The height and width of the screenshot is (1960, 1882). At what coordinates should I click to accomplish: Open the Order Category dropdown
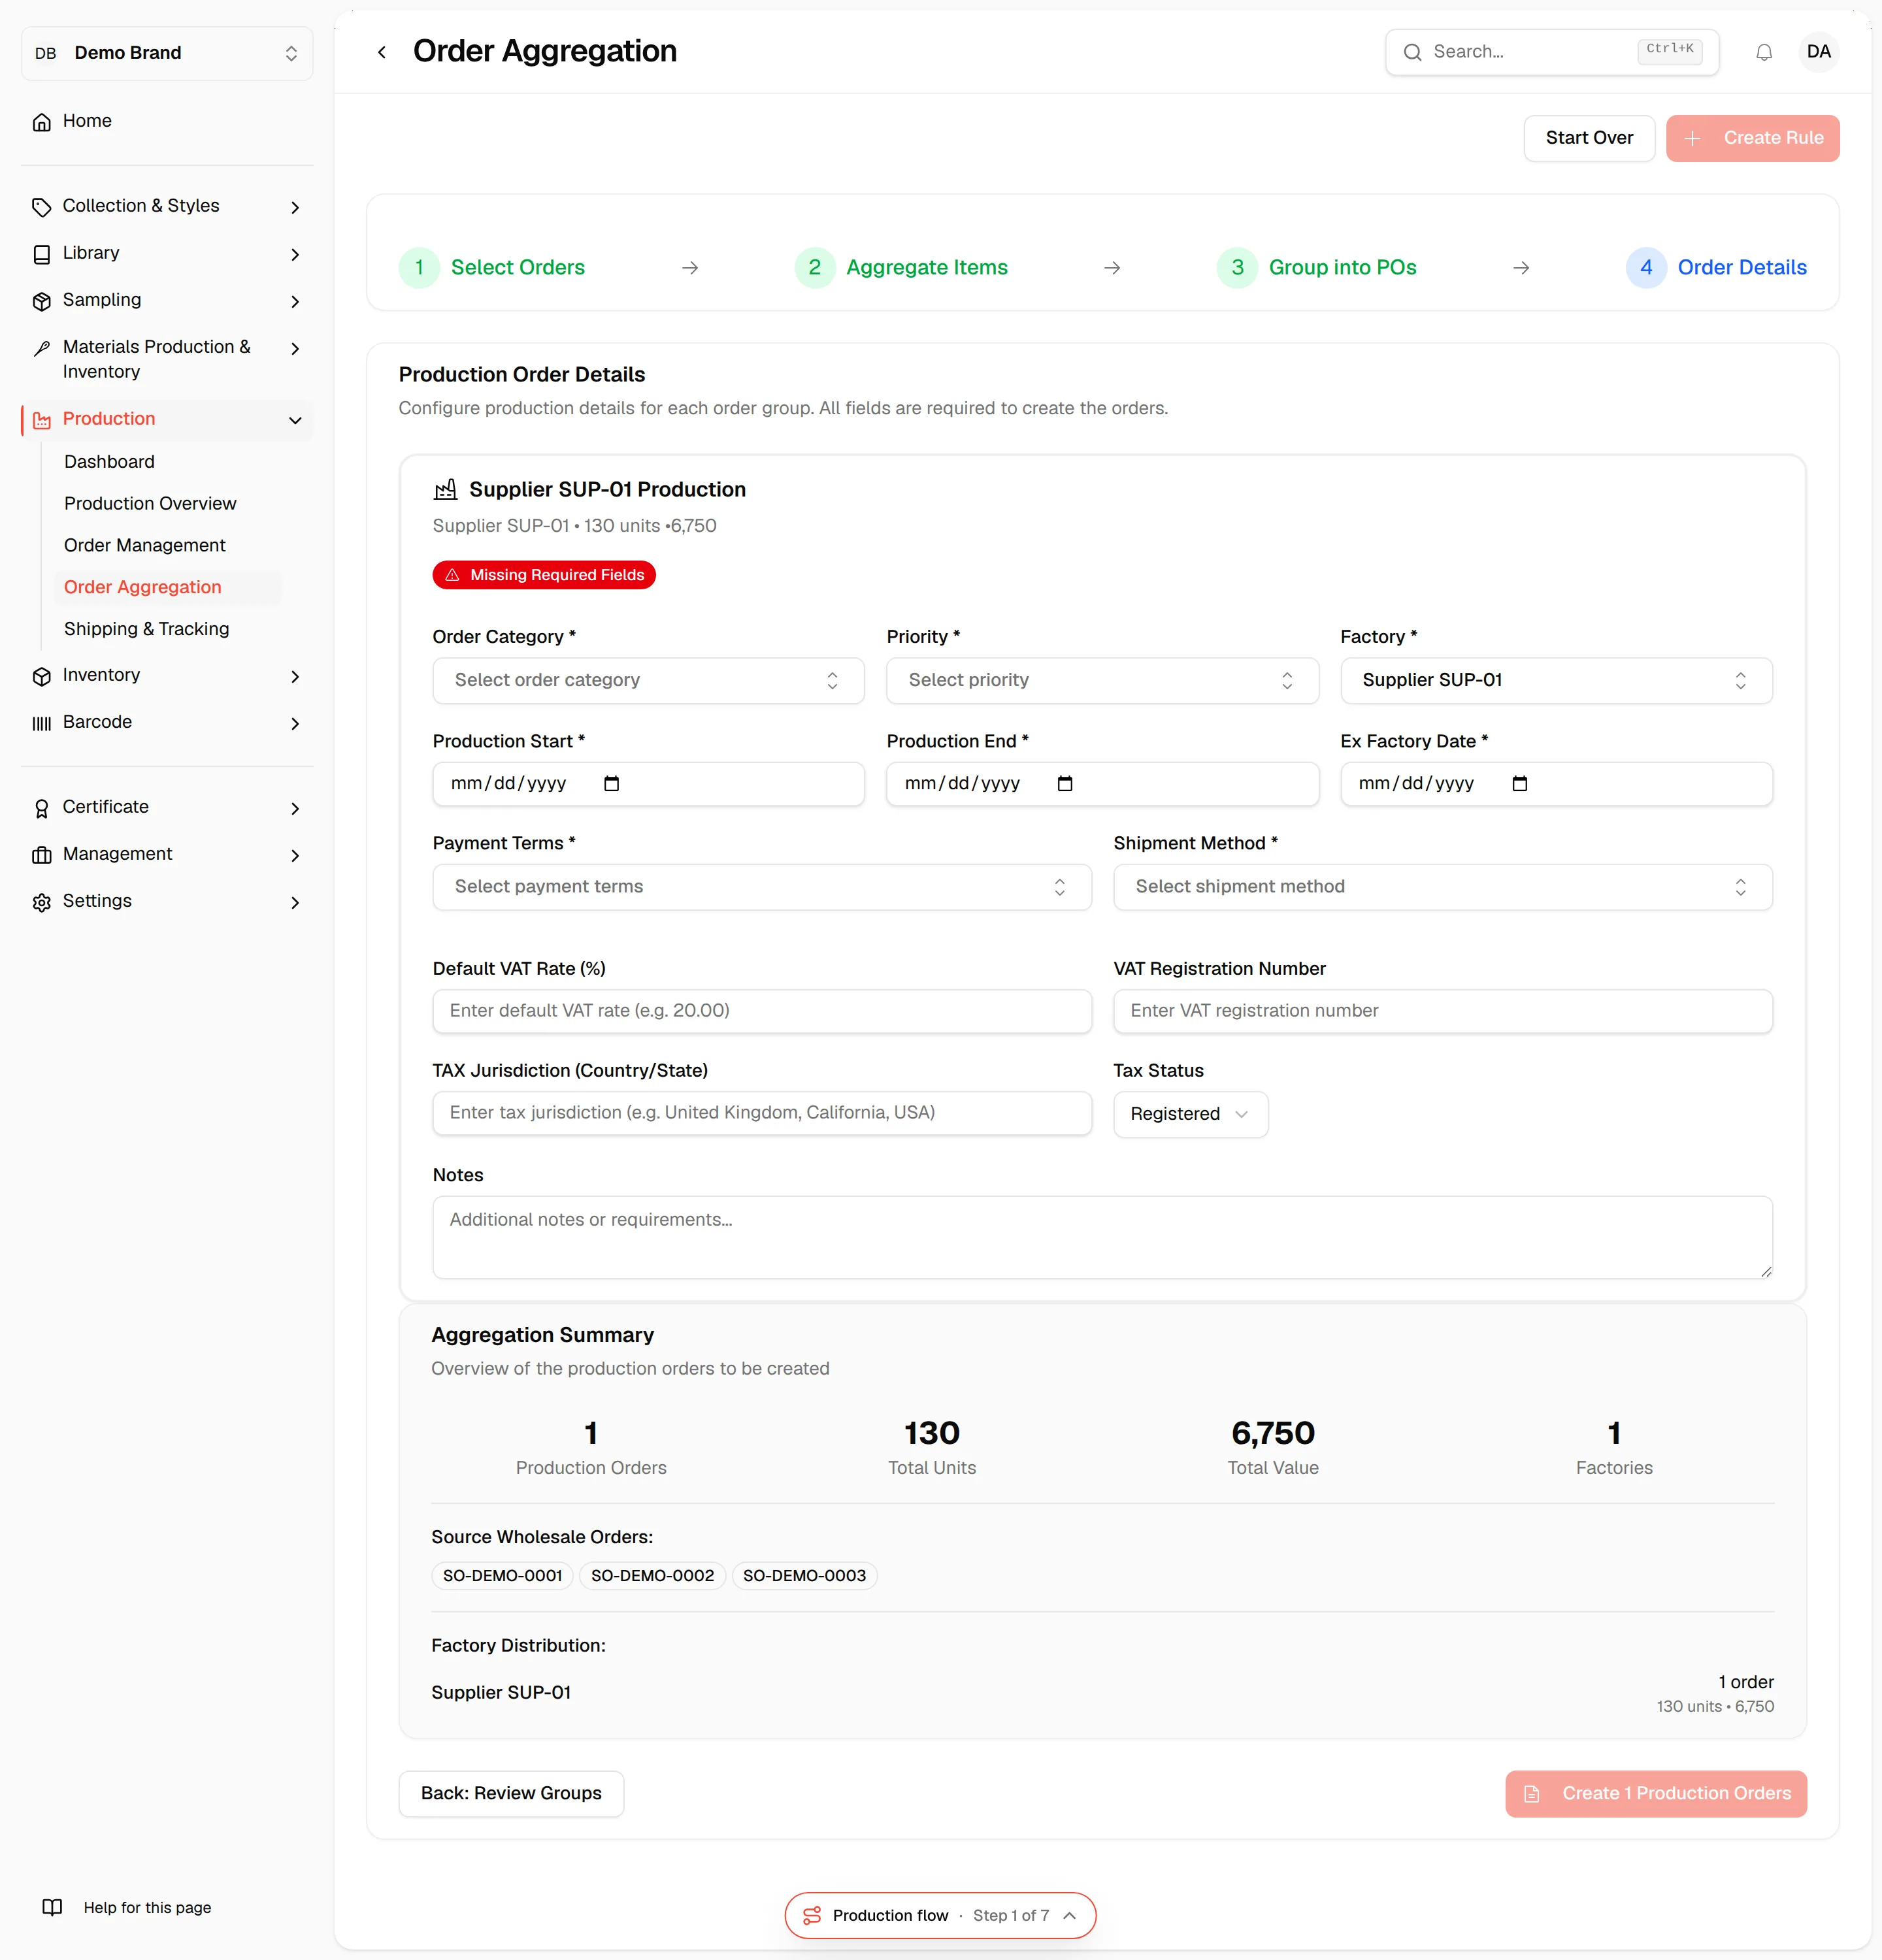tap(648, 680)
